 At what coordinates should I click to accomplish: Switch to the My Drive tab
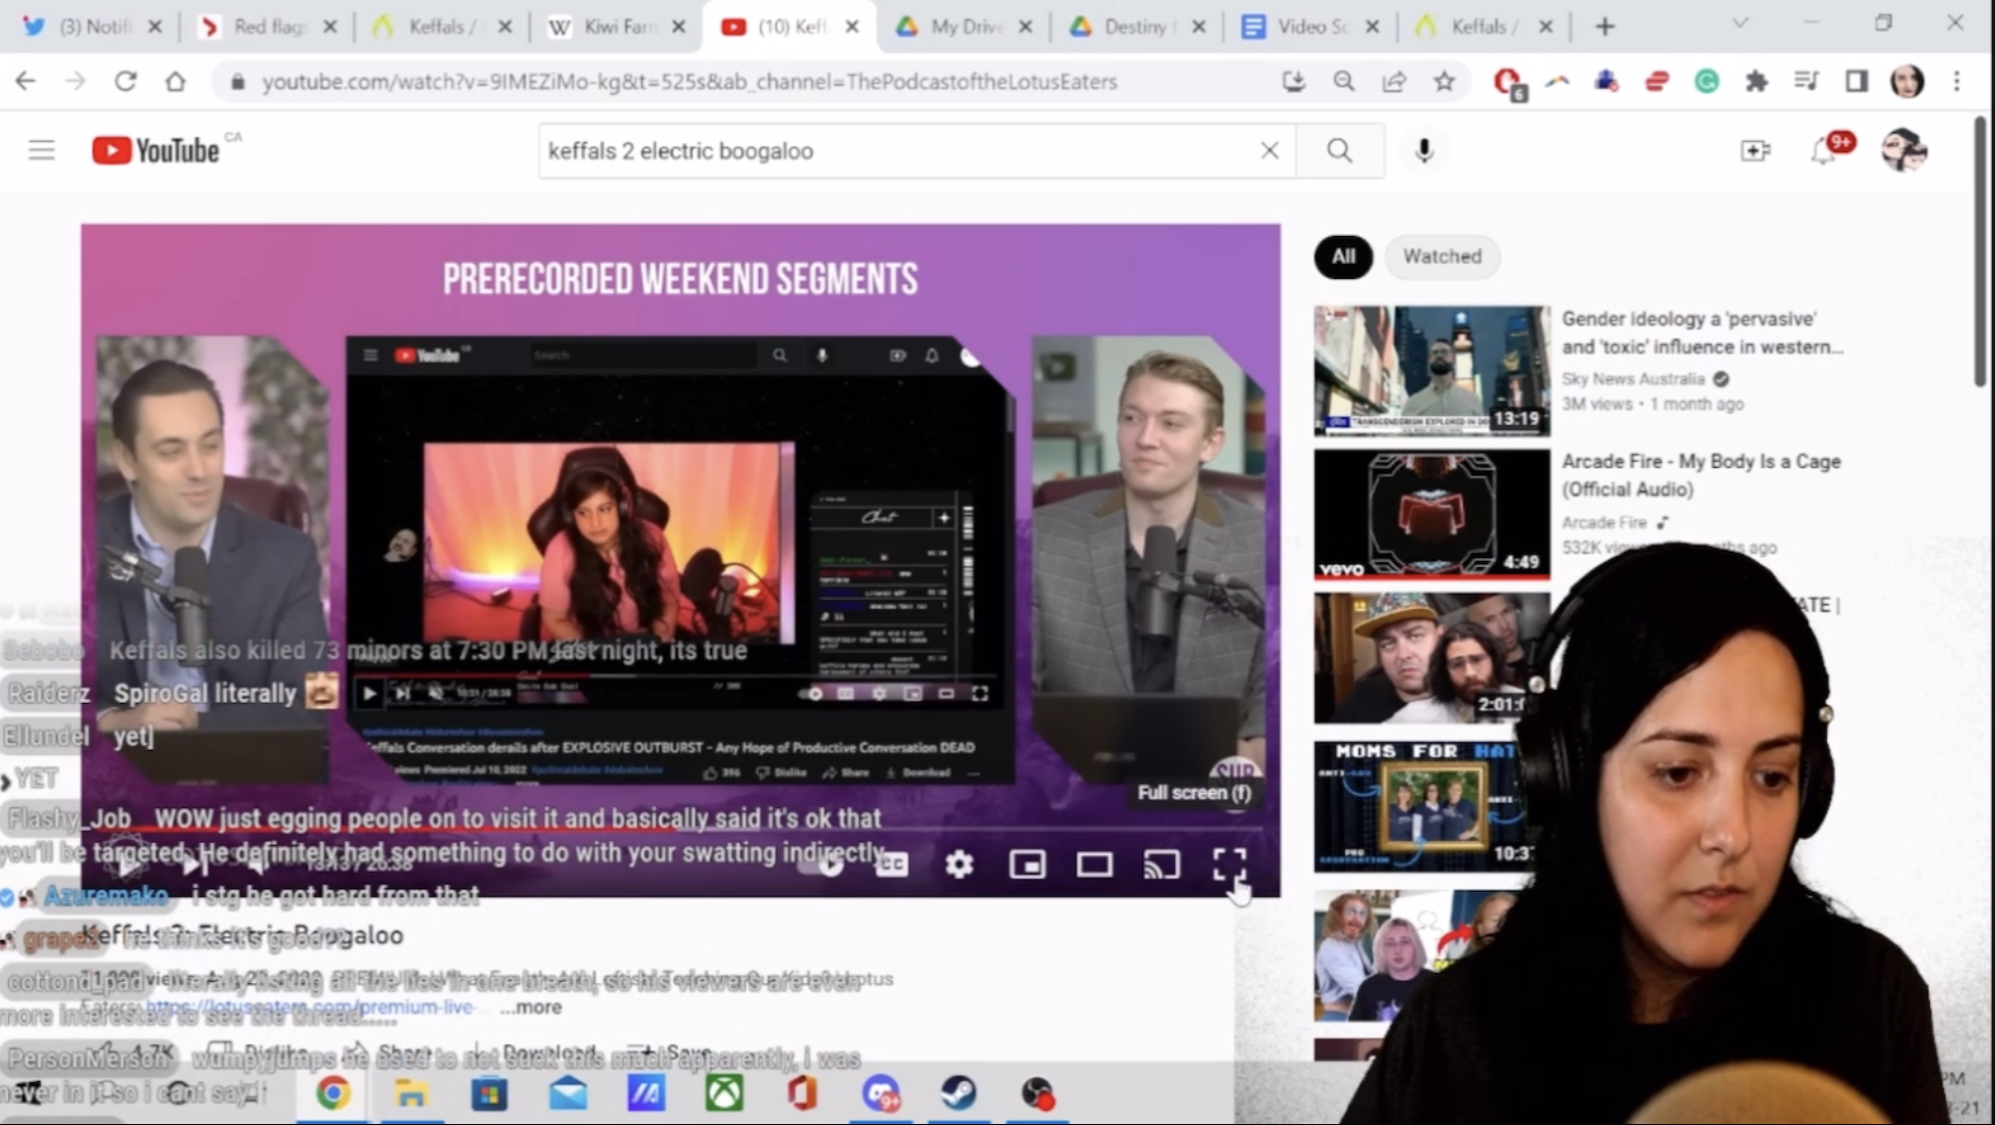pyautogui.click(x=965, y=27)
